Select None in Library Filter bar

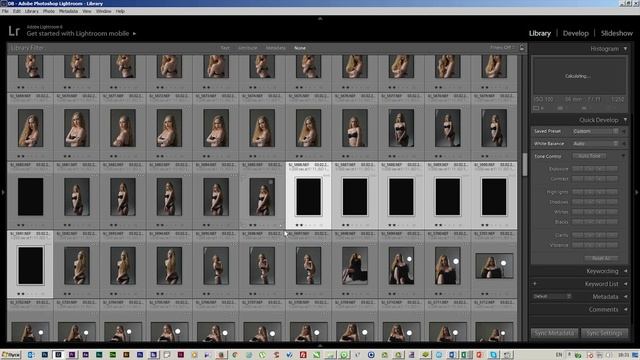coord(300,48)
